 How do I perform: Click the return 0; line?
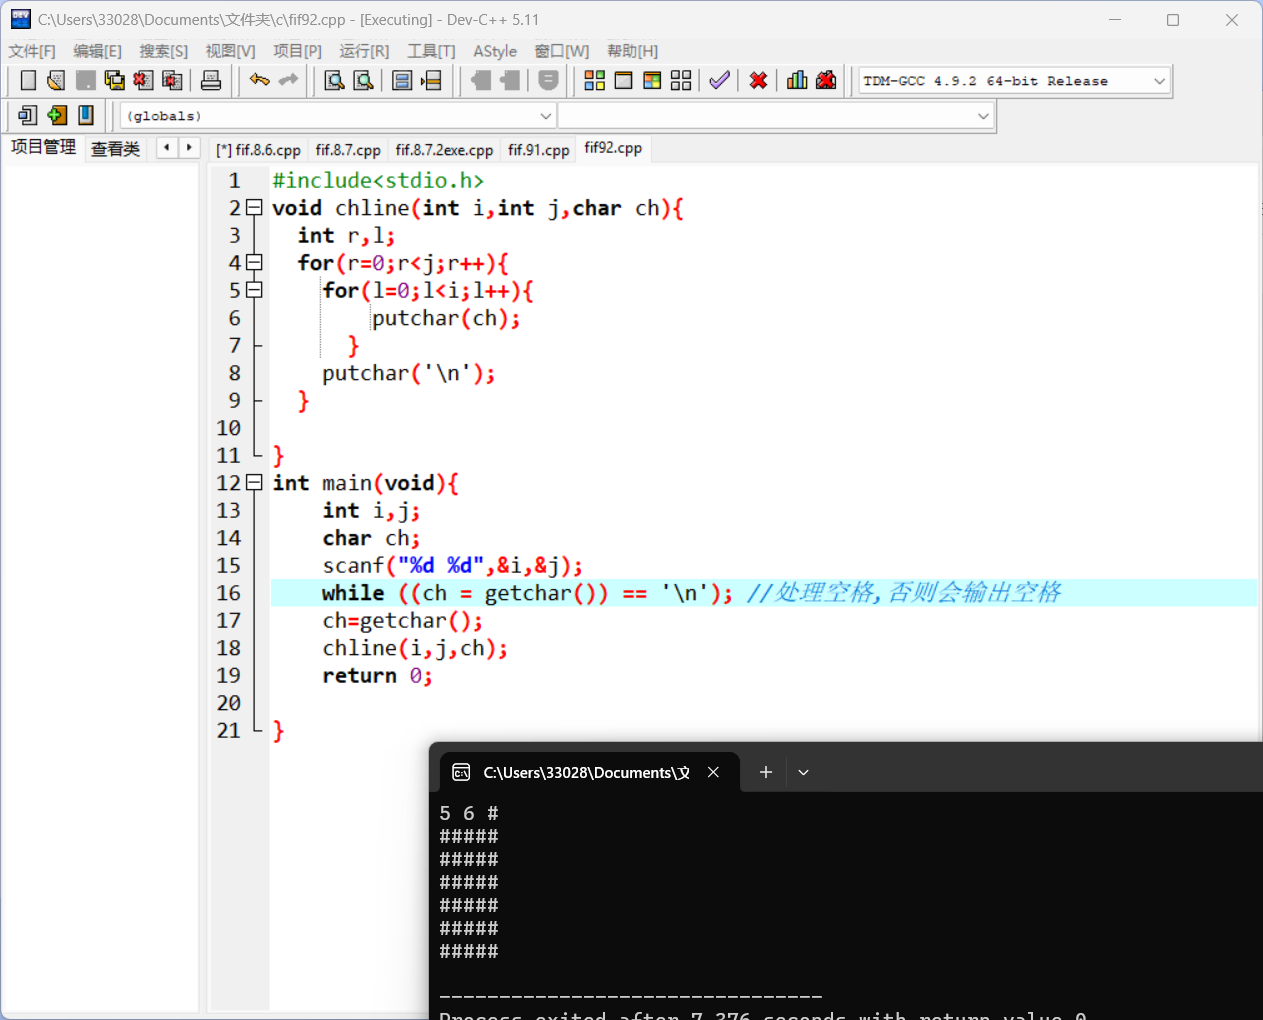click(x=377, y=676)
